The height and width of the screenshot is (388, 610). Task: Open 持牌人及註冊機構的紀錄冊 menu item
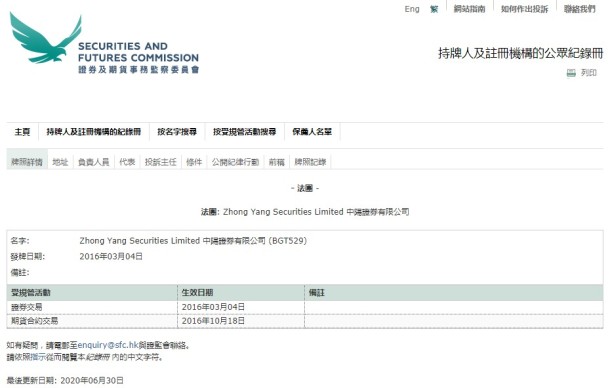94,132
